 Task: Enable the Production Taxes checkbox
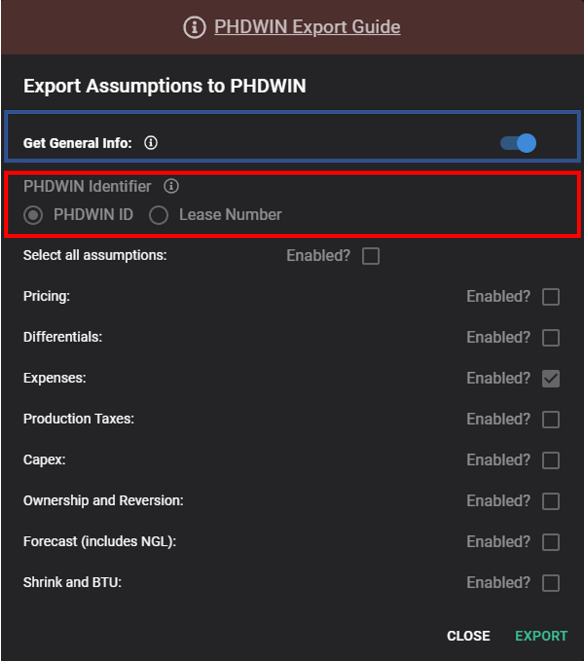click(551, 420)
